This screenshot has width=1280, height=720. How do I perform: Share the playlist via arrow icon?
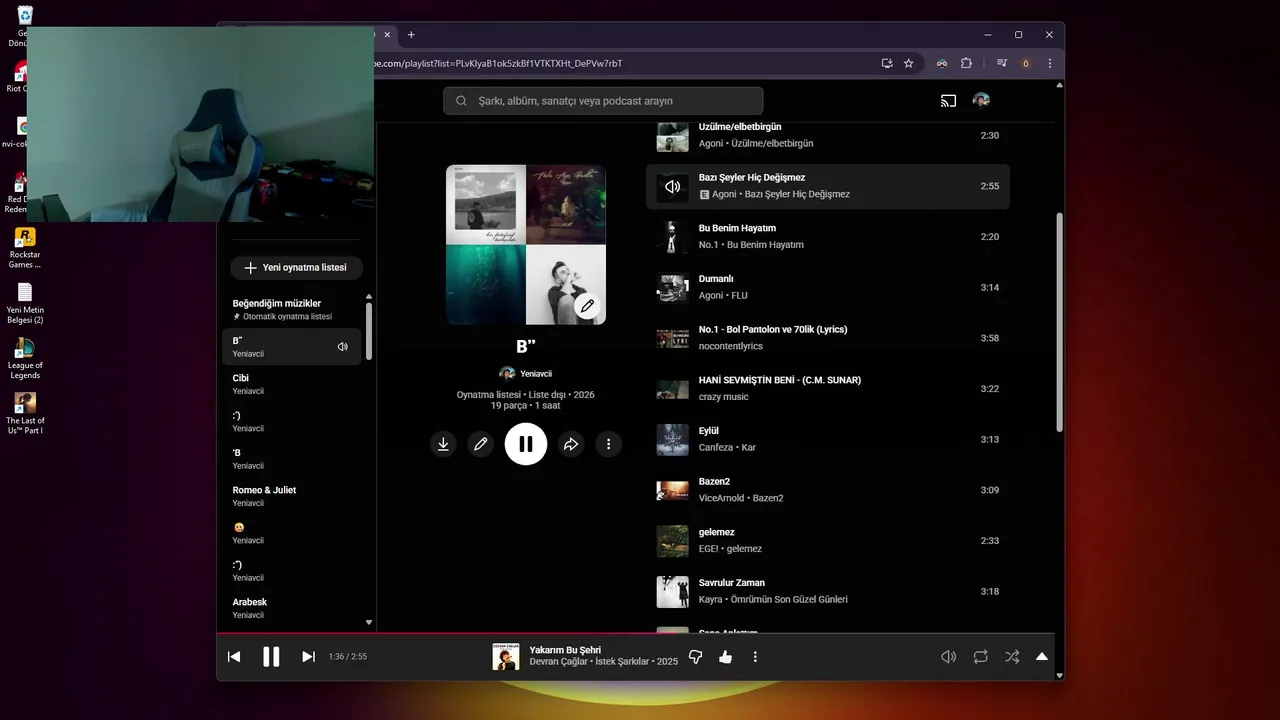coord(571,444)
